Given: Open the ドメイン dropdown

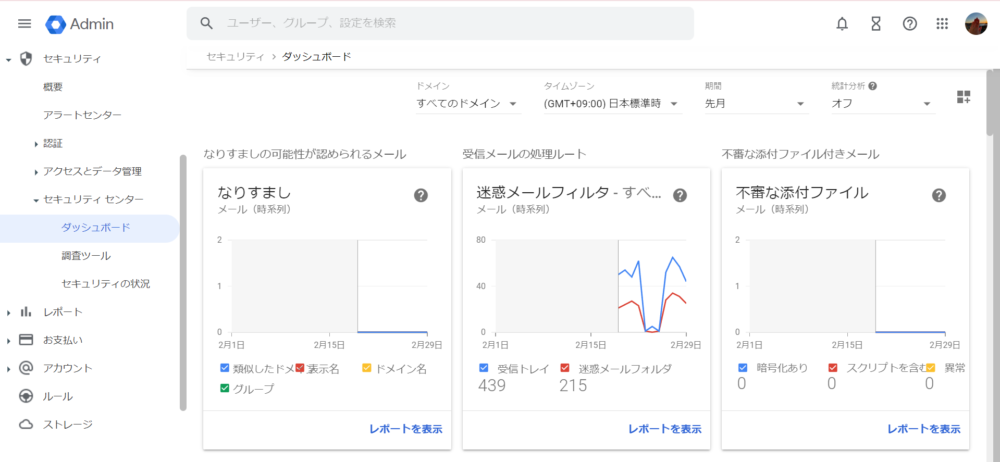Looking at the screenshot, I should [468, 103].
